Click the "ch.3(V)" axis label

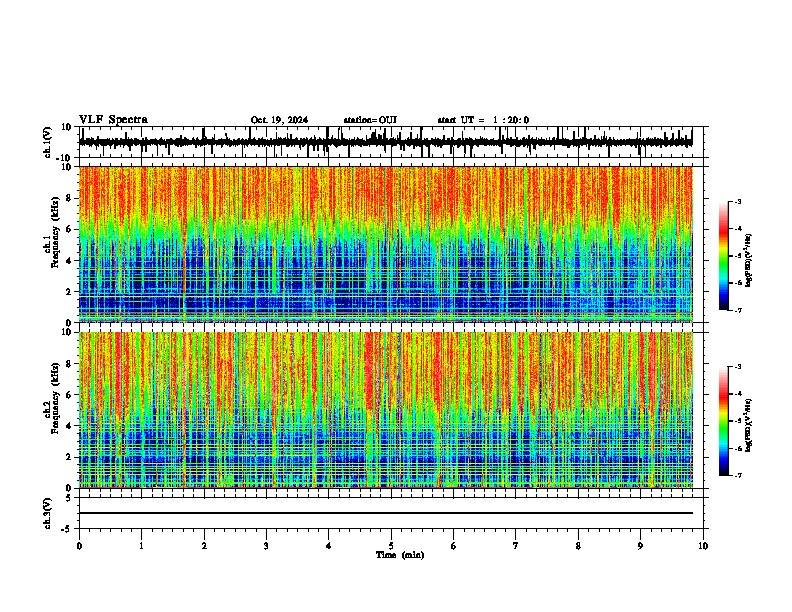48,513
